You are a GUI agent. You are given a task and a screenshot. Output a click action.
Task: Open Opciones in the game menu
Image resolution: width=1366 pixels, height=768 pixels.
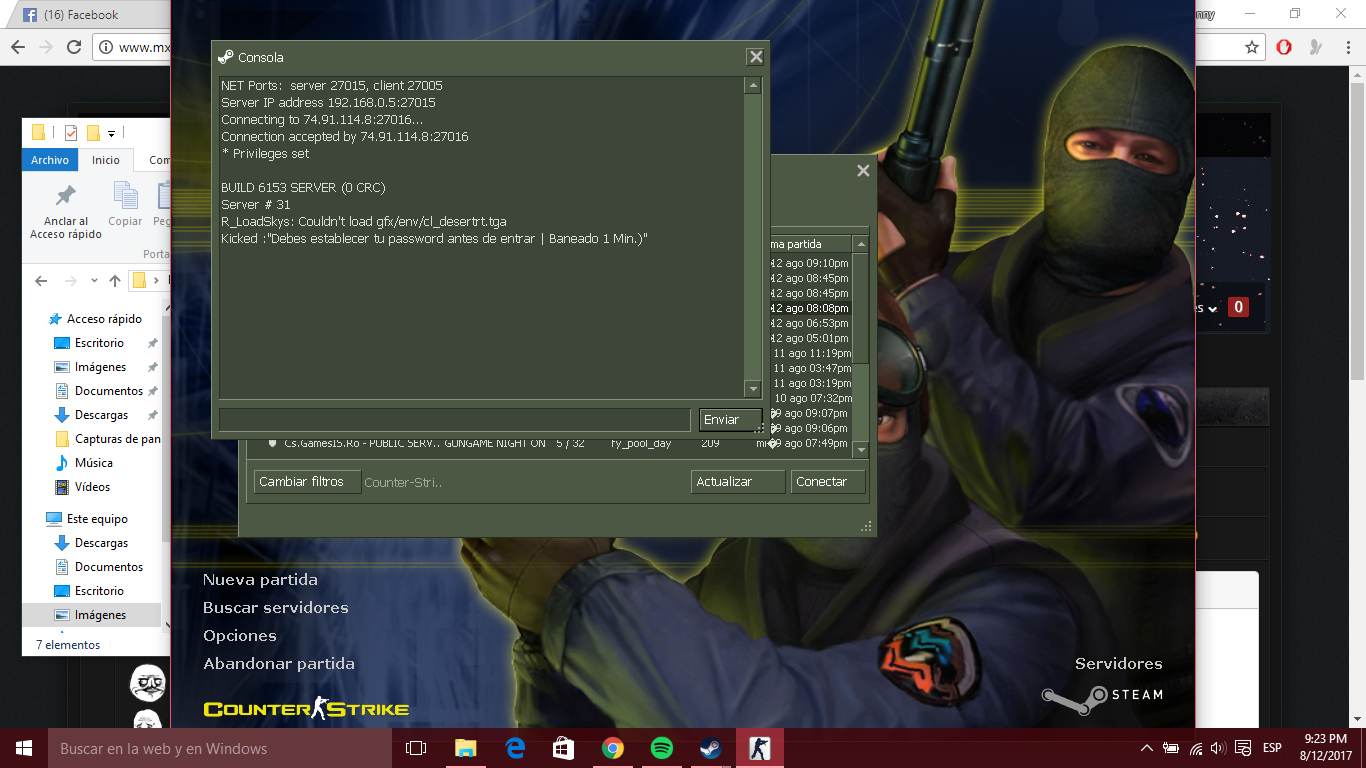pyautogui.click(x=240, y=636)
